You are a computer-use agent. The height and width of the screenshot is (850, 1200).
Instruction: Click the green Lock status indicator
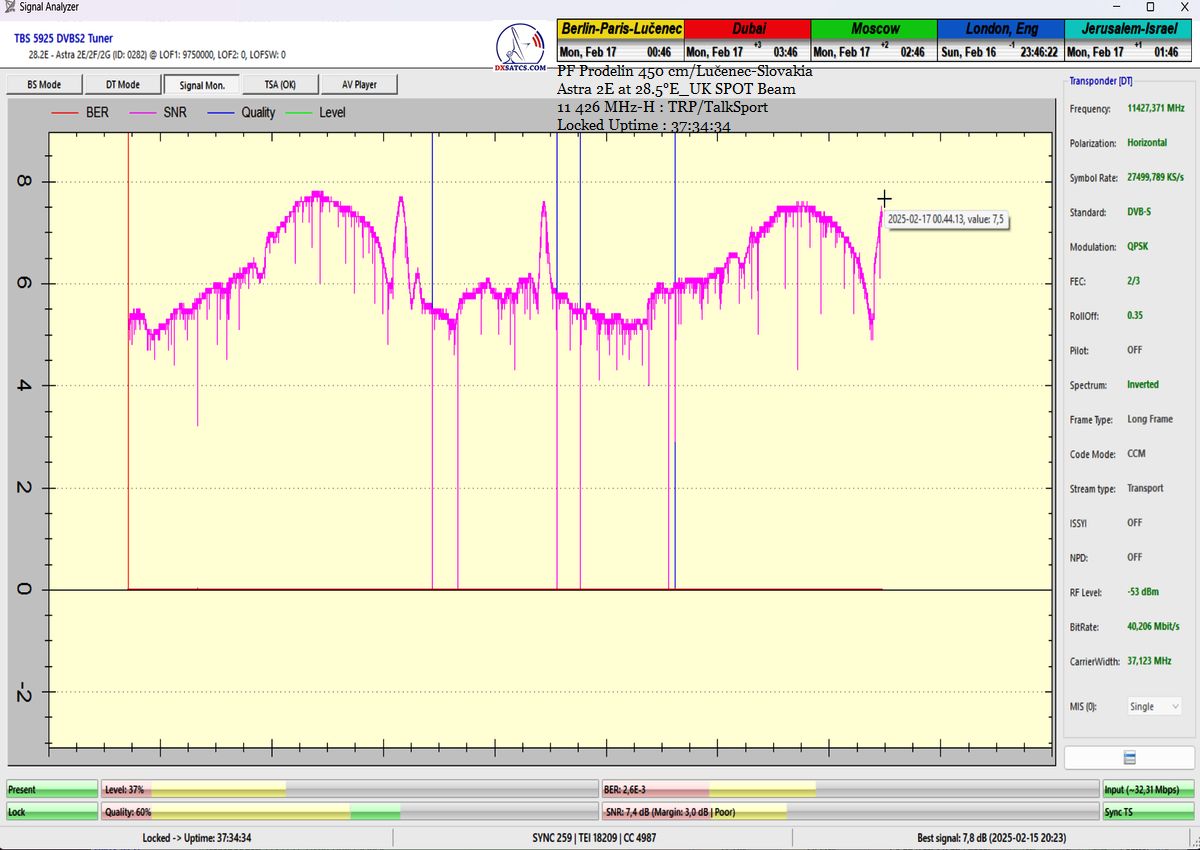(52, 812)
